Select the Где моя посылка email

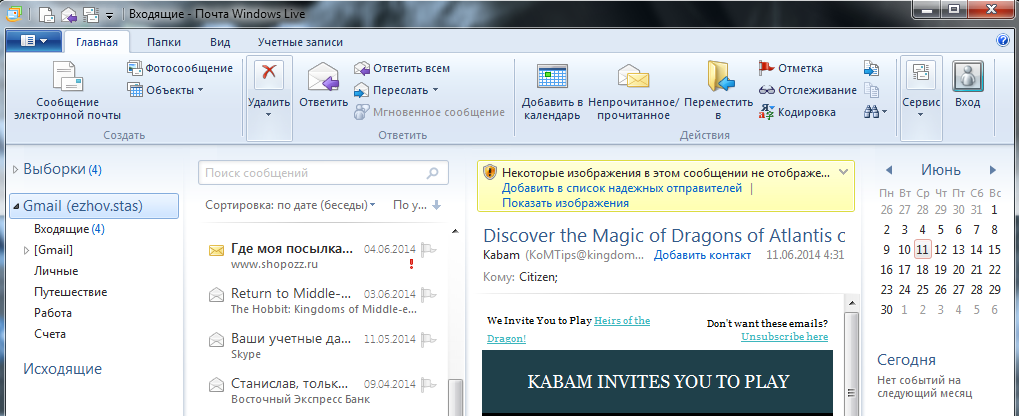pyautogui.click(x=322, y=256)
